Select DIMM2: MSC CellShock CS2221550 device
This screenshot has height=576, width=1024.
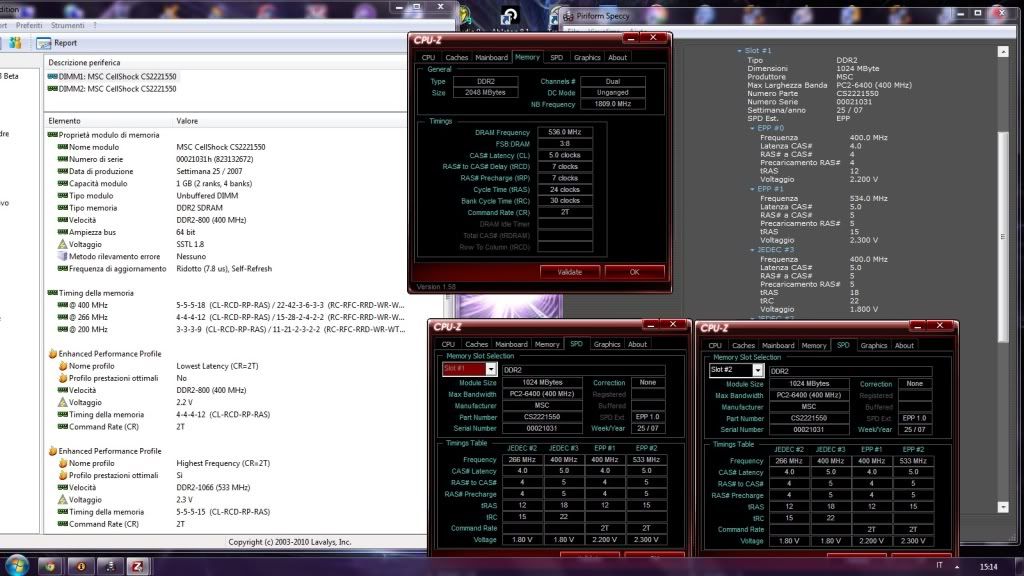coord(112,88)
